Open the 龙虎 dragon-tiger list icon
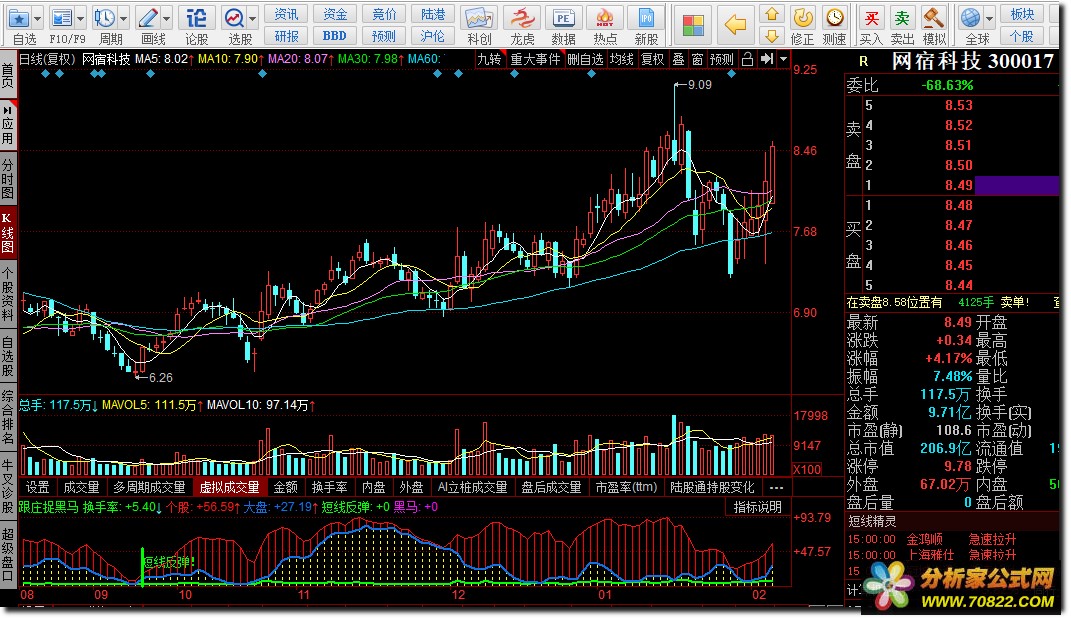Image resolution: width=1071 pixels, height=618 pixels. click(x=523, y=18)
